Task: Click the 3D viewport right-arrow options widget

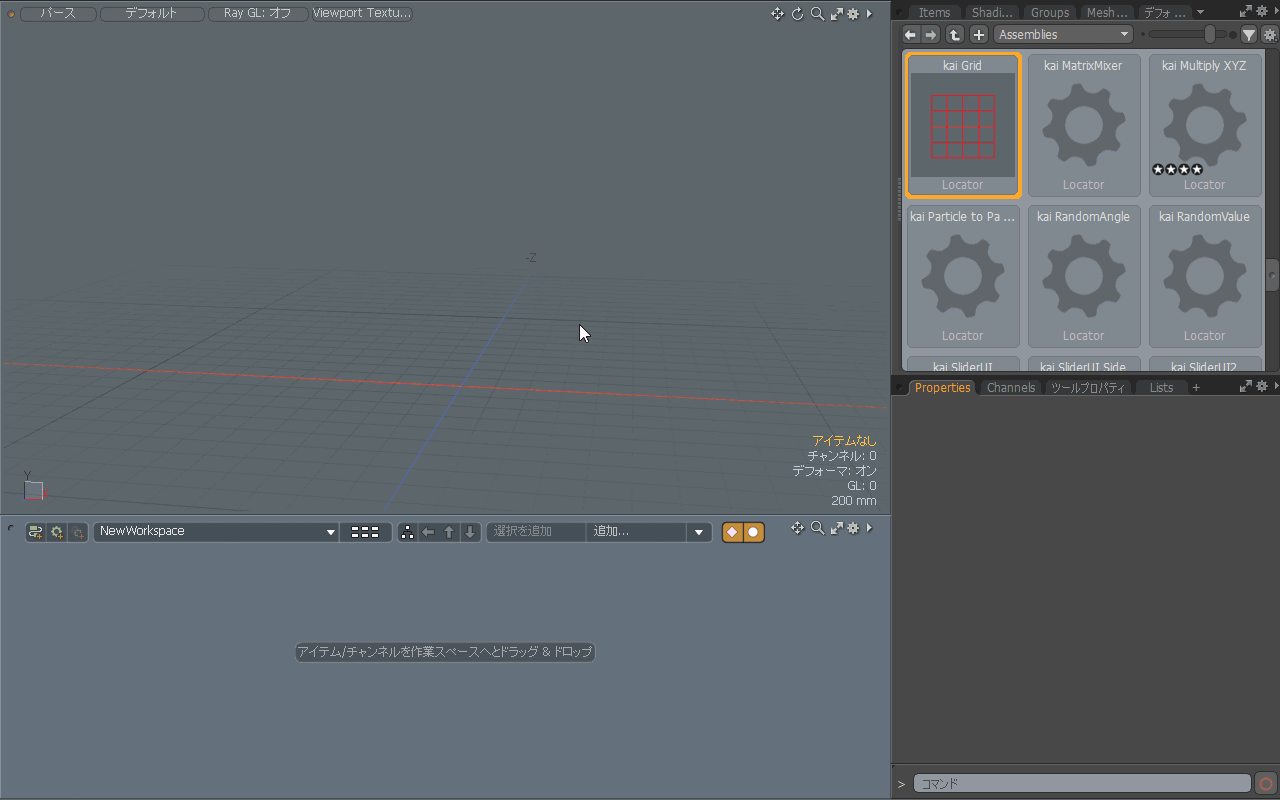Action: [869, 13]
